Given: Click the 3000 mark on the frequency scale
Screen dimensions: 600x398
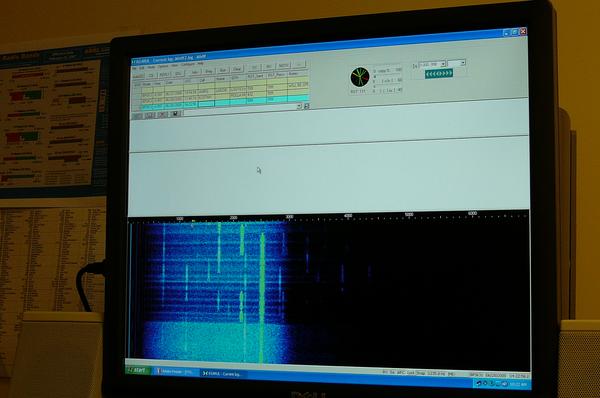Looking at the screenshot, I should [x=289, y=217].
